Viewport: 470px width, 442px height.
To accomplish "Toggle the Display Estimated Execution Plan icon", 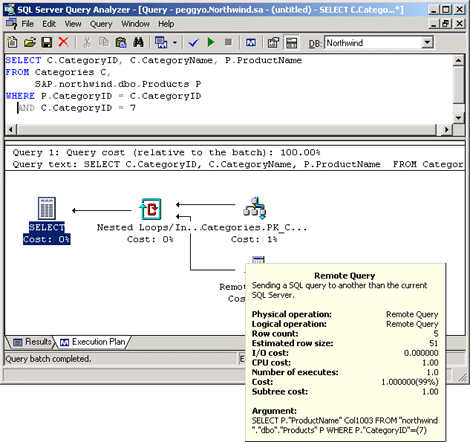I will coord(251,42).
